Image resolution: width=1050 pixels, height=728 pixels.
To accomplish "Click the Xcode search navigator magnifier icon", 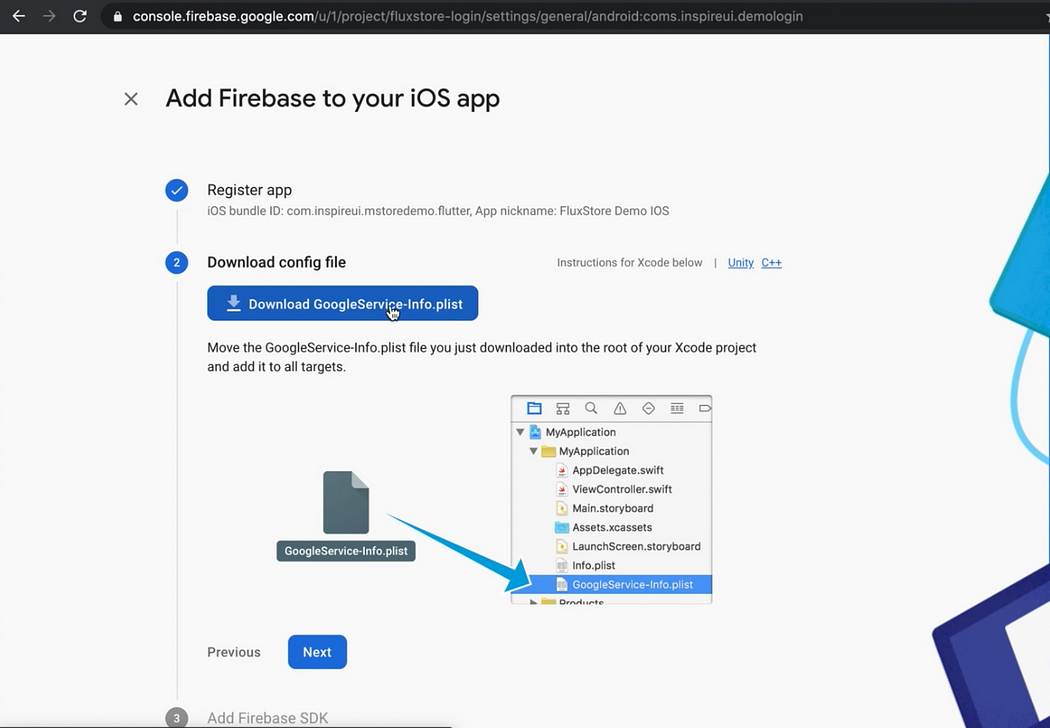I will (591, 408).
